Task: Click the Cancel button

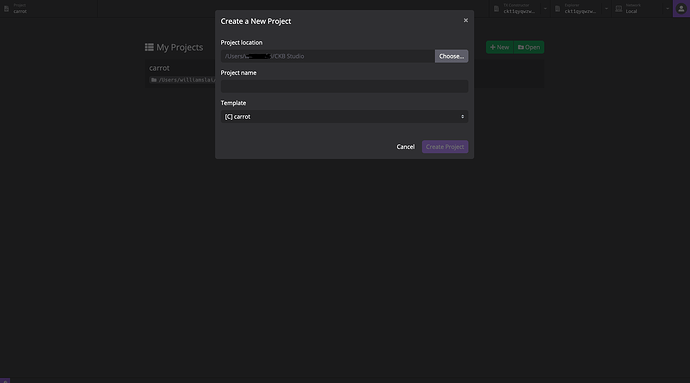Action: (405, 147)
